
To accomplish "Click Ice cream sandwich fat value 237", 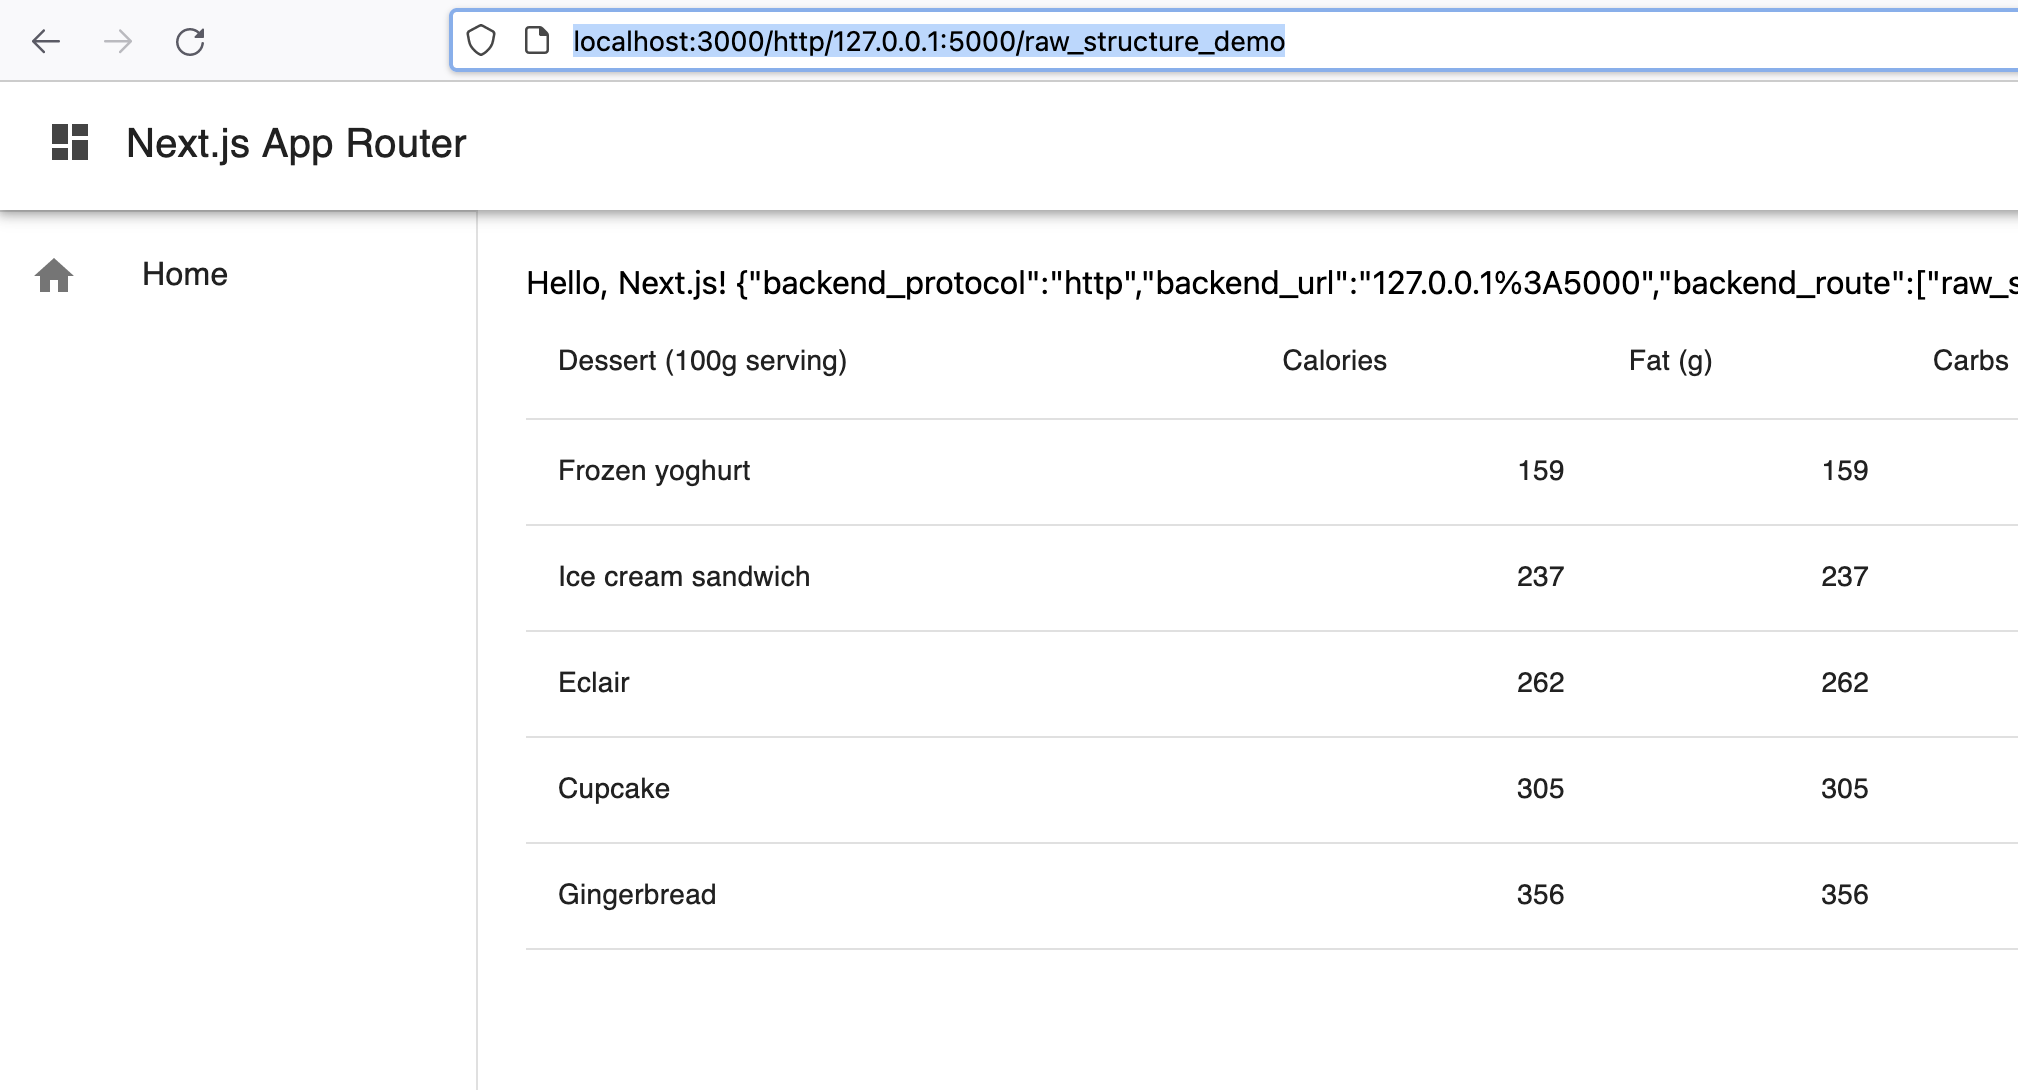I will coord(1845,577).
